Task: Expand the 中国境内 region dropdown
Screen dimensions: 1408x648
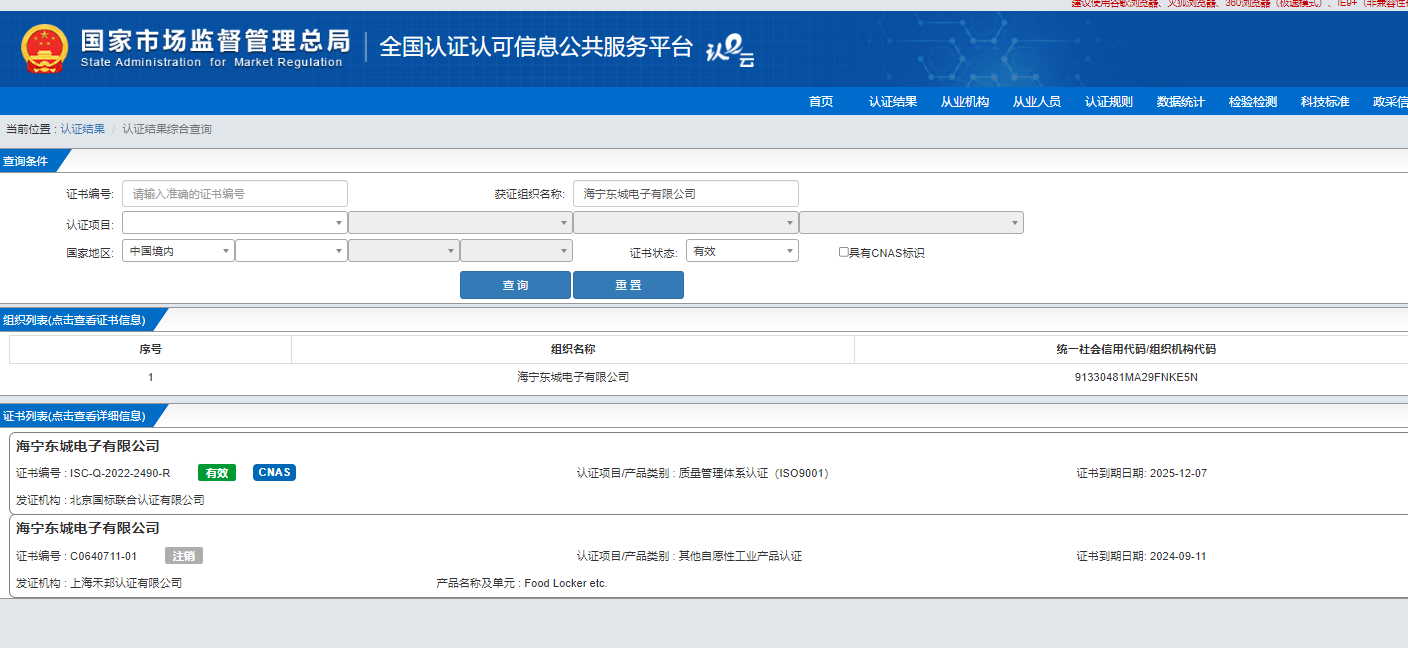Action: click(178, 251)
